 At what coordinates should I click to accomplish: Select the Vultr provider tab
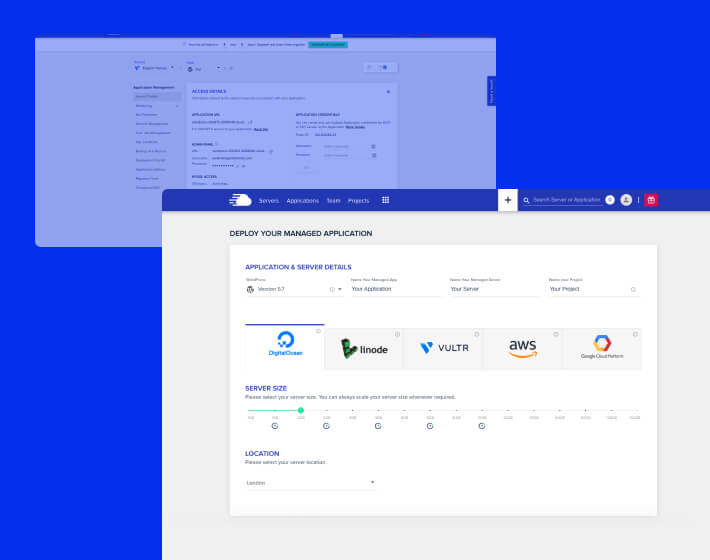tap(443, 349)
